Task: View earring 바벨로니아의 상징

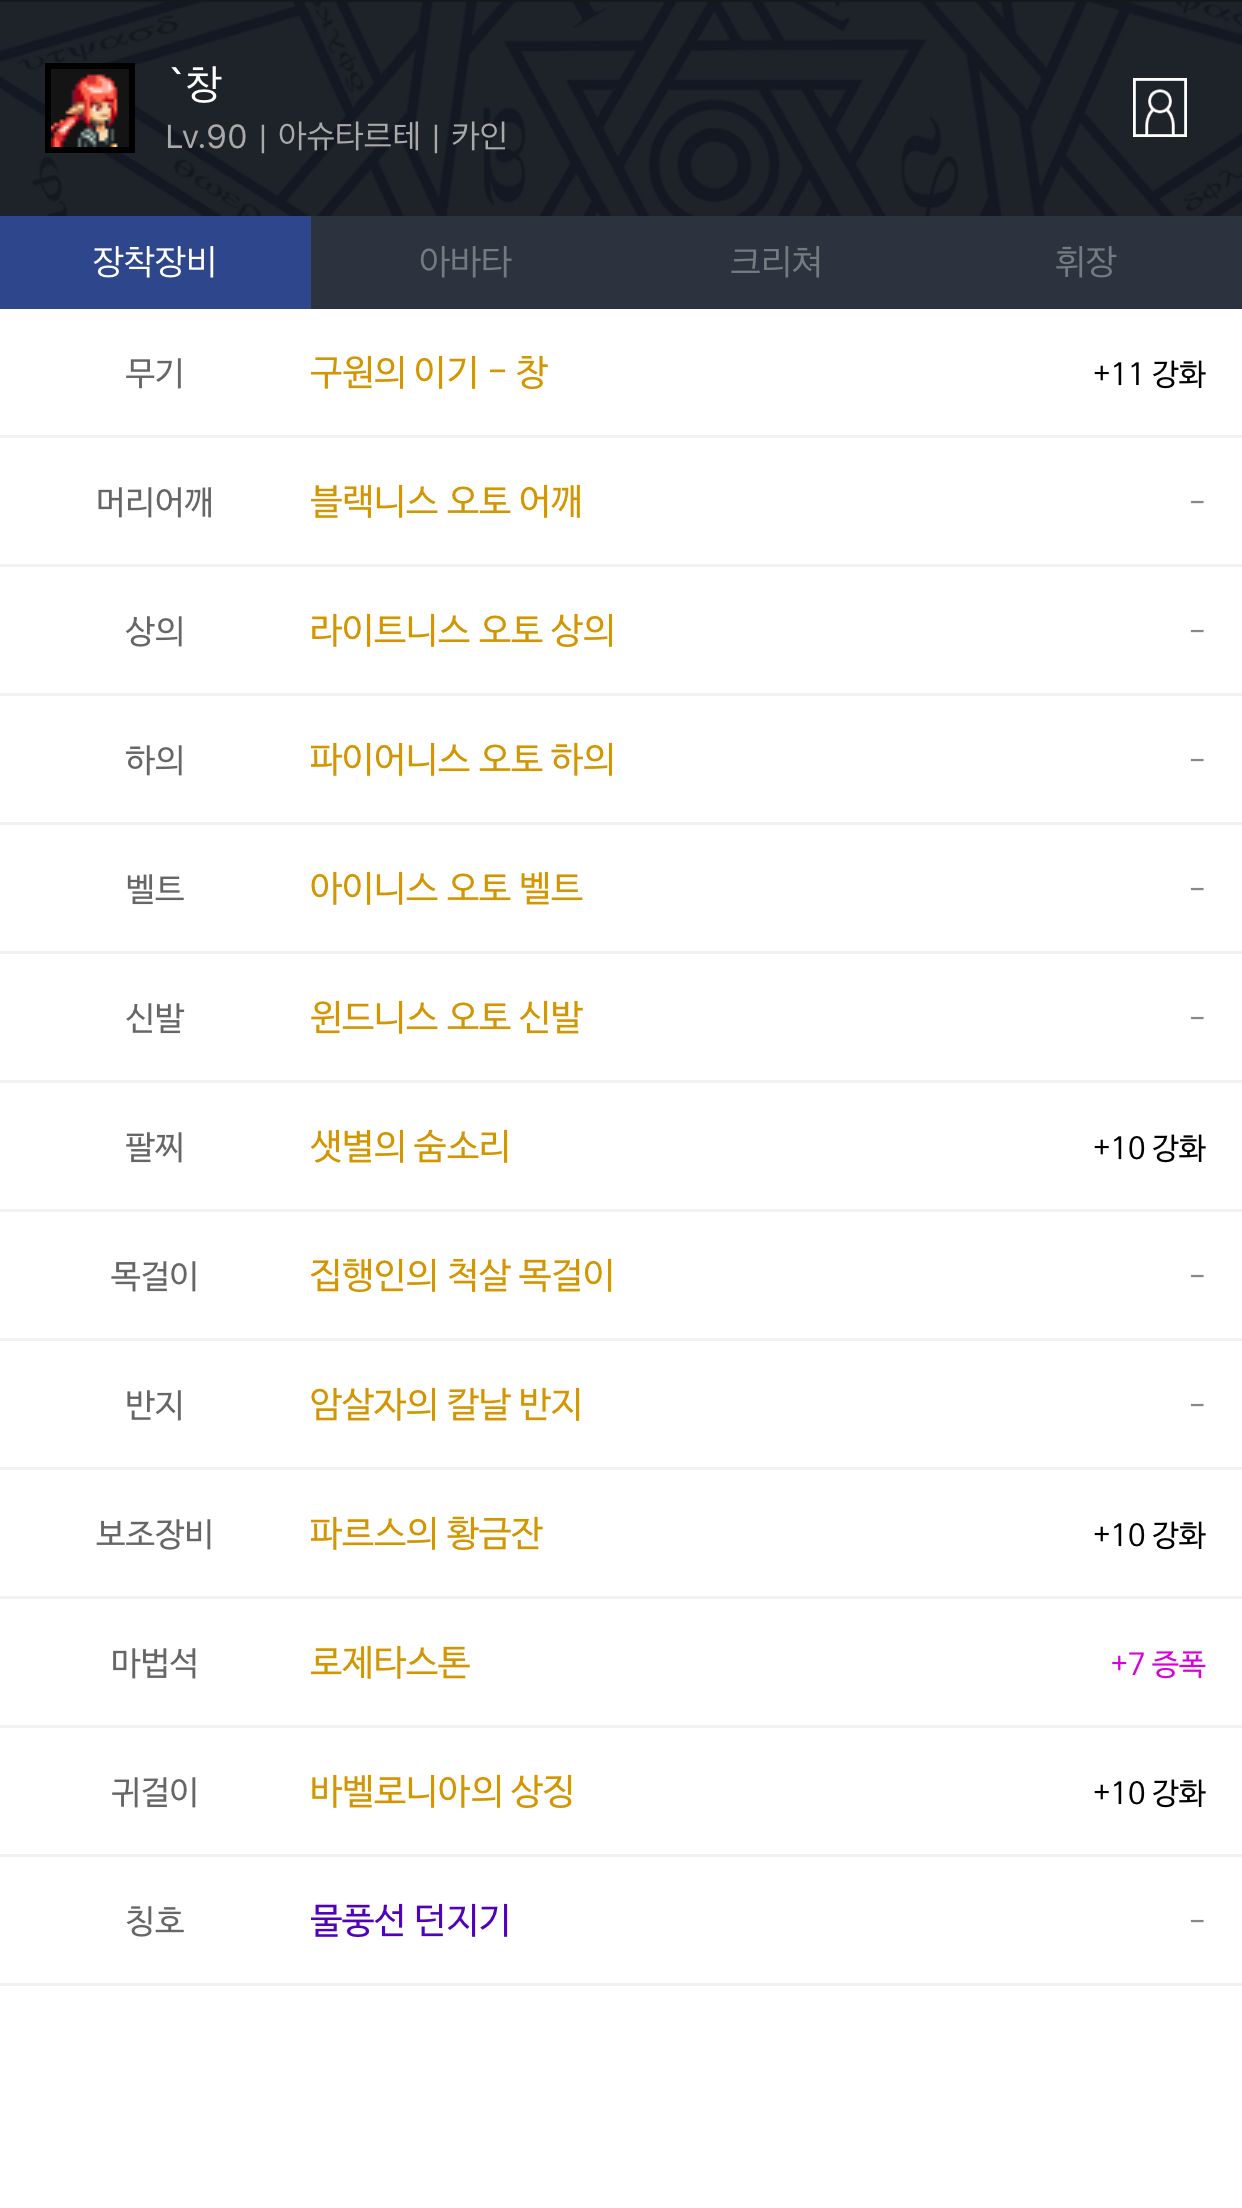Action: coord(442,1791)
